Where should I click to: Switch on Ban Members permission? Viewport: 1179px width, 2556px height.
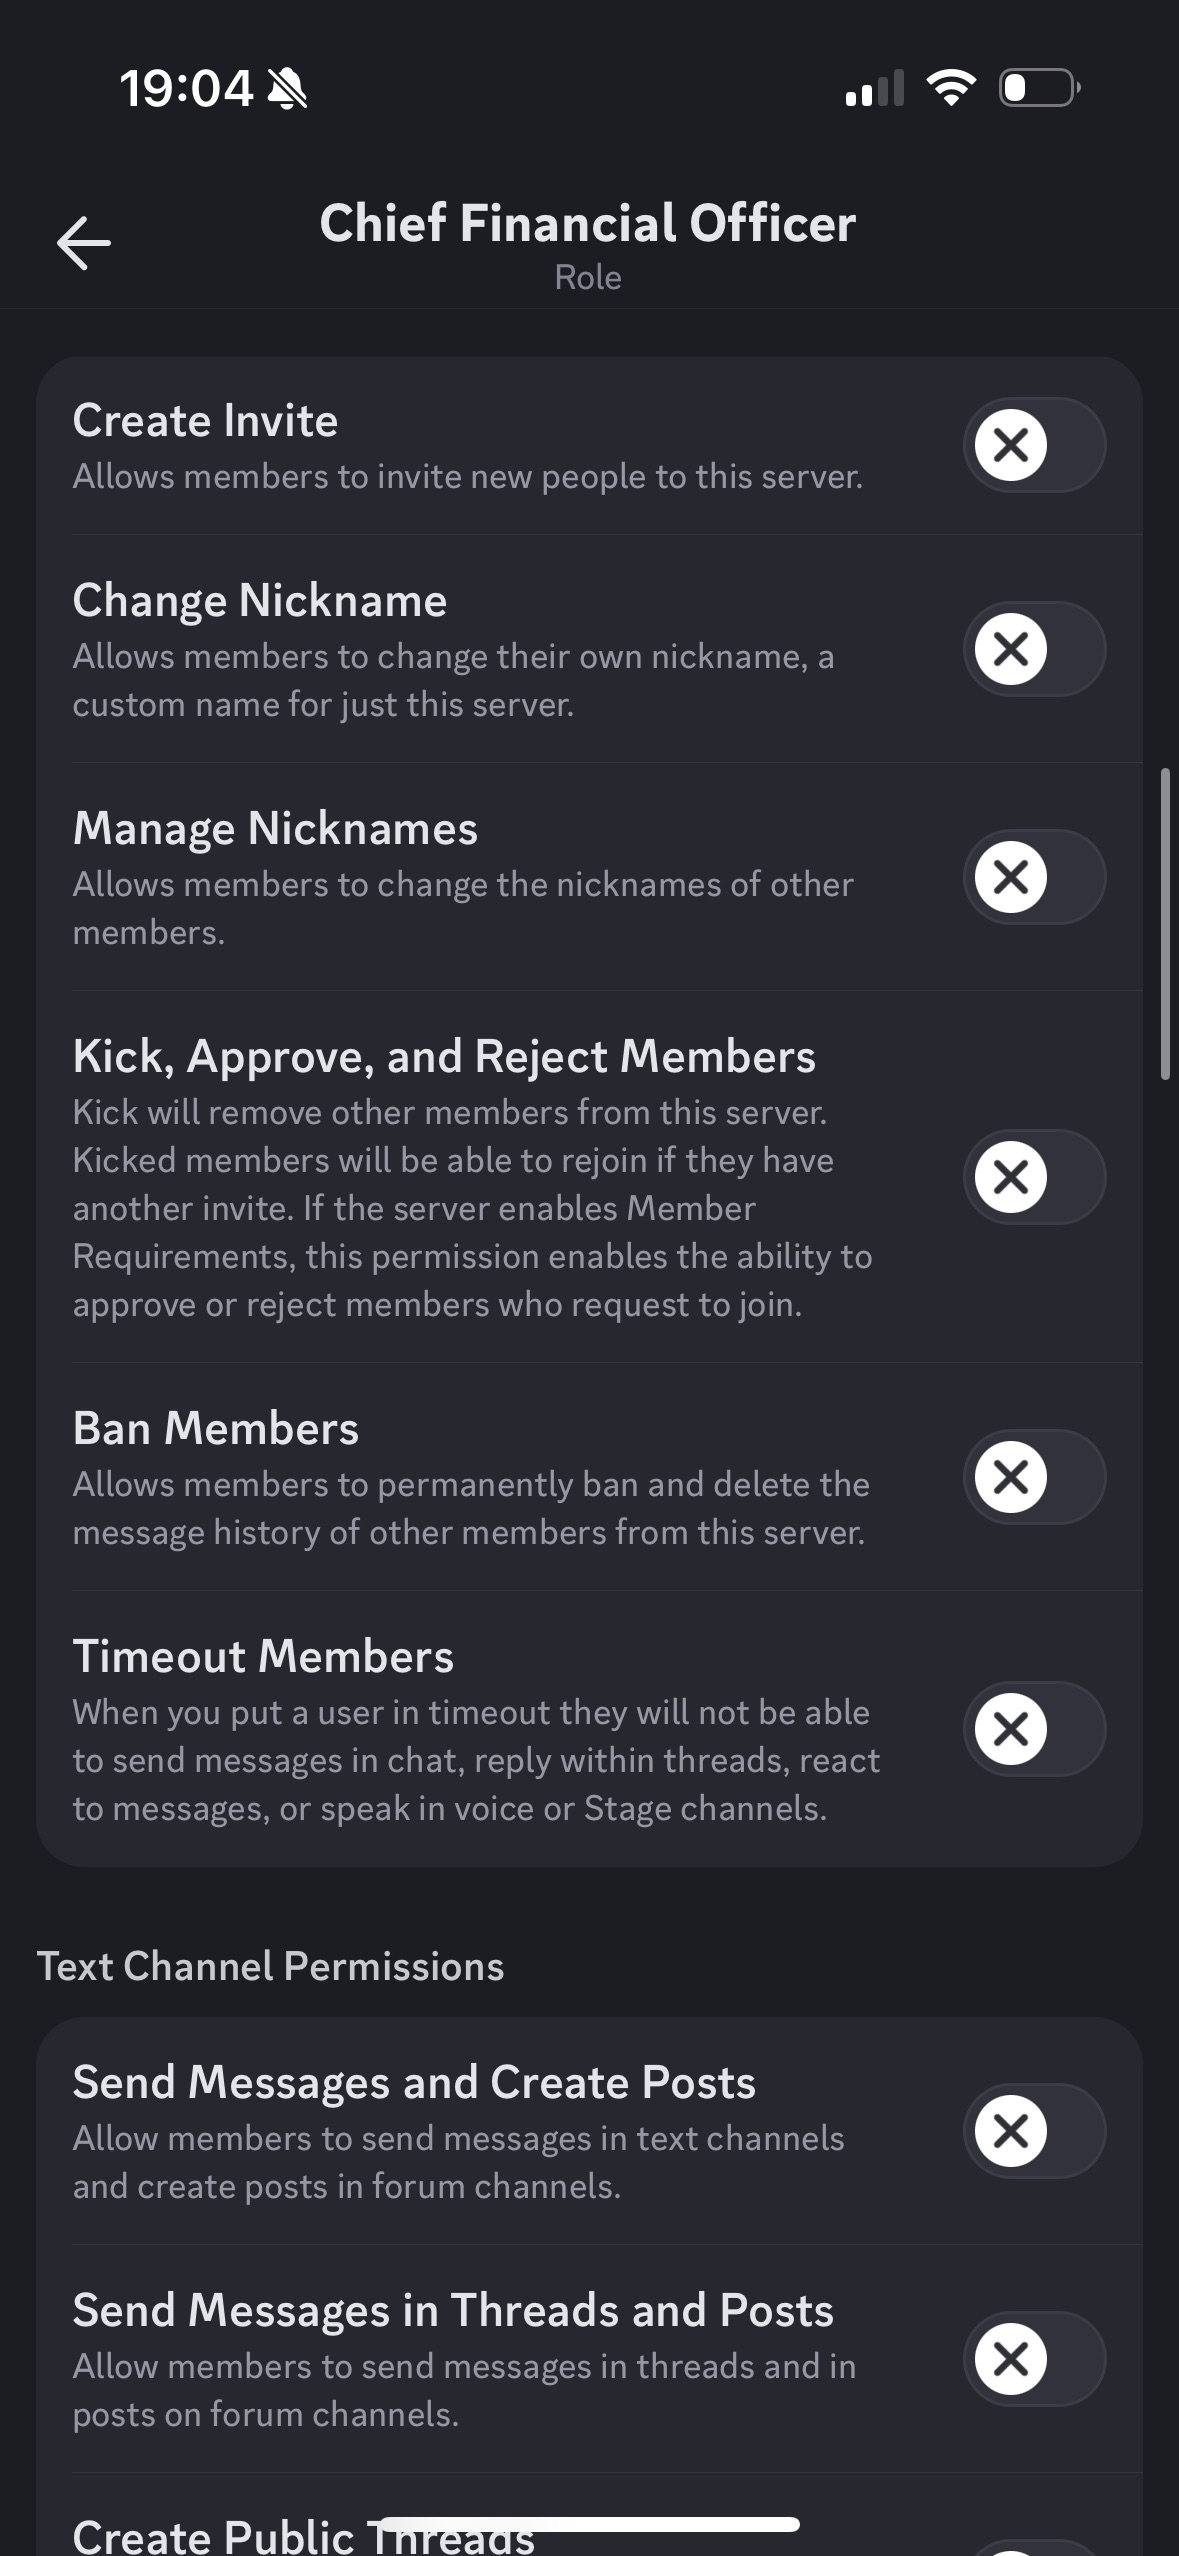(1034, 1477)
